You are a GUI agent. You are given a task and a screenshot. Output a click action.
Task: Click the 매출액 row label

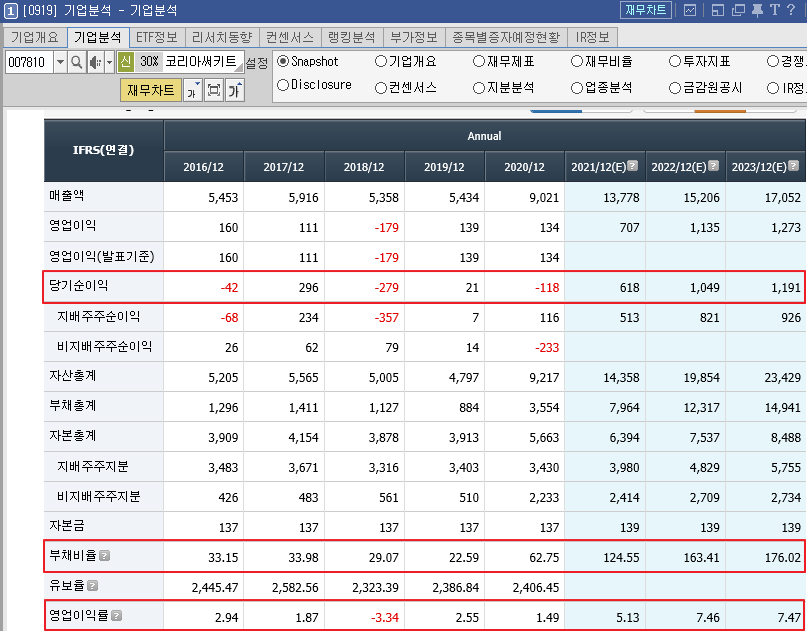pos(67,196)
